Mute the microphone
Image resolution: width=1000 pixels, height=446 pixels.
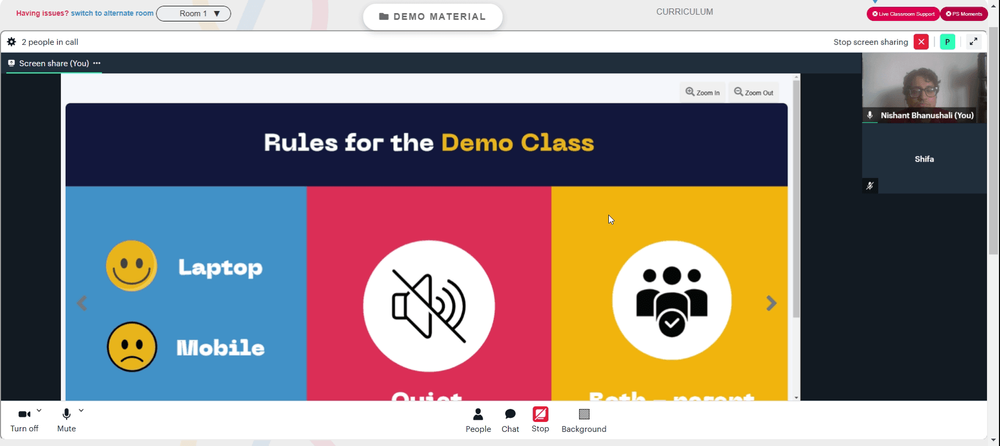(x=66, y=420)
